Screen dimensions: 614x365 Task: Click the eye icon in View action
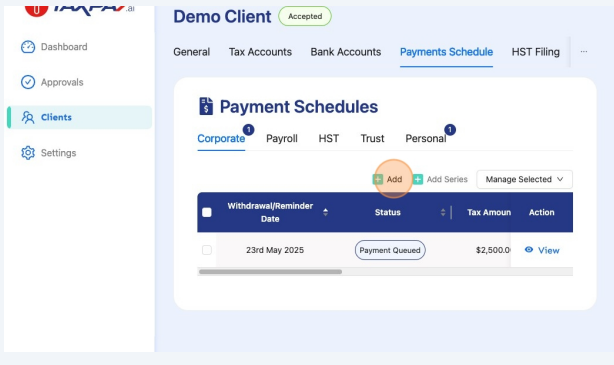(529, 250)
